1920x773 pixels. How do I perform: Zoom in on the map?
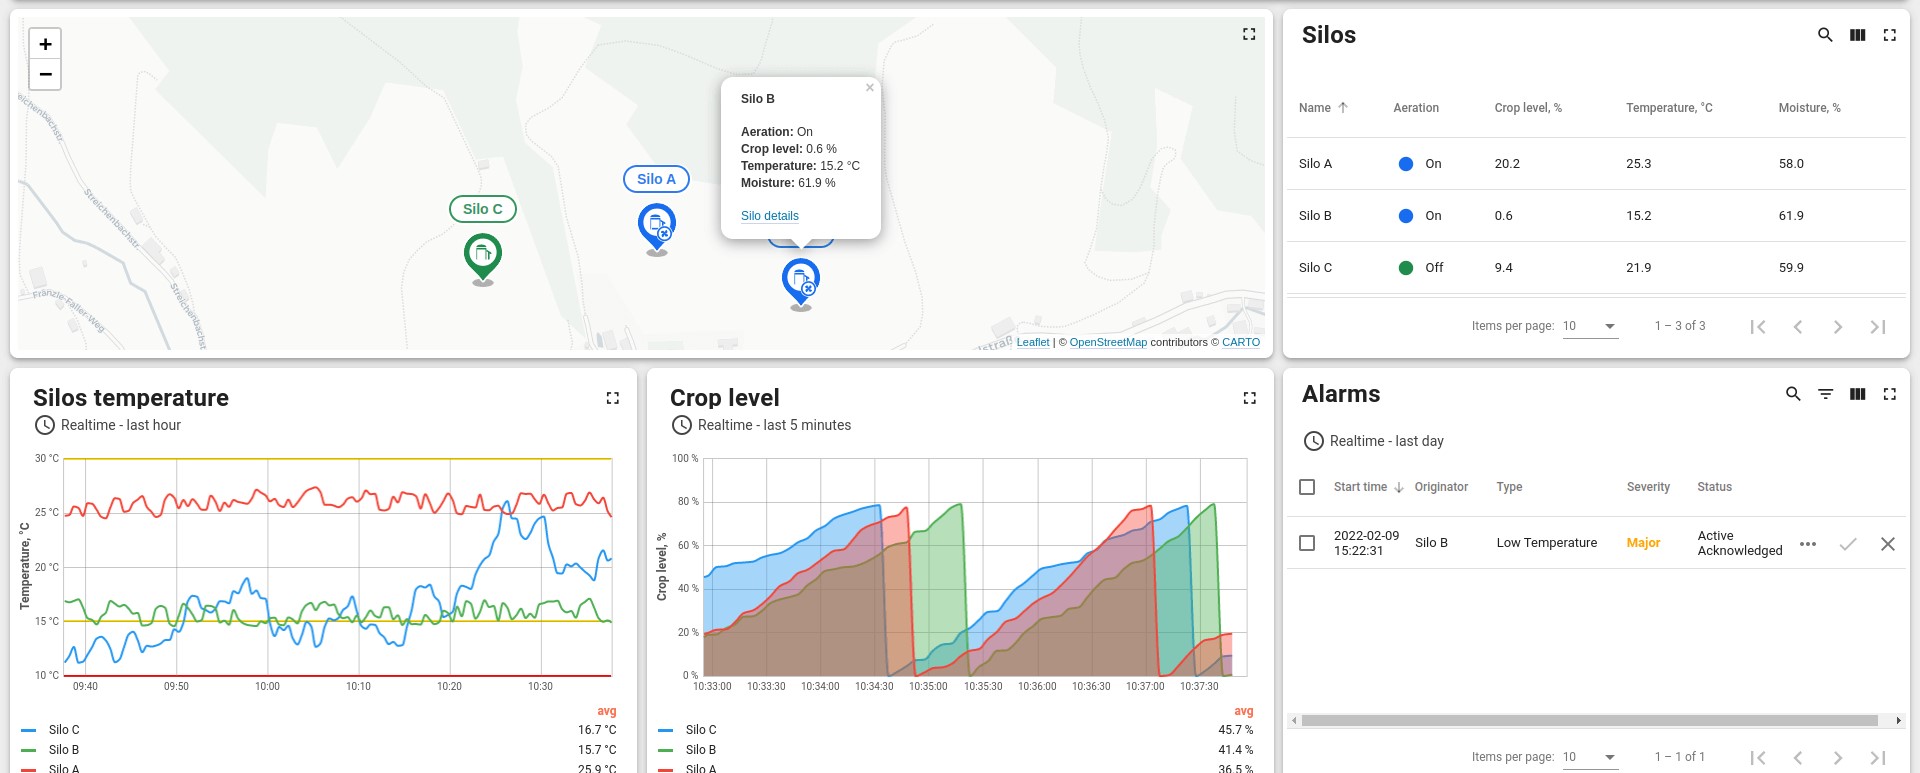(45, 44)
